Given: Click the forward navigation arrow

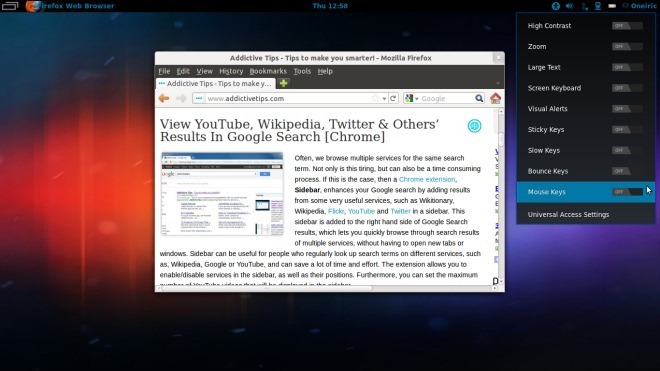Looking at the screenshot, I should pos(181,98).
